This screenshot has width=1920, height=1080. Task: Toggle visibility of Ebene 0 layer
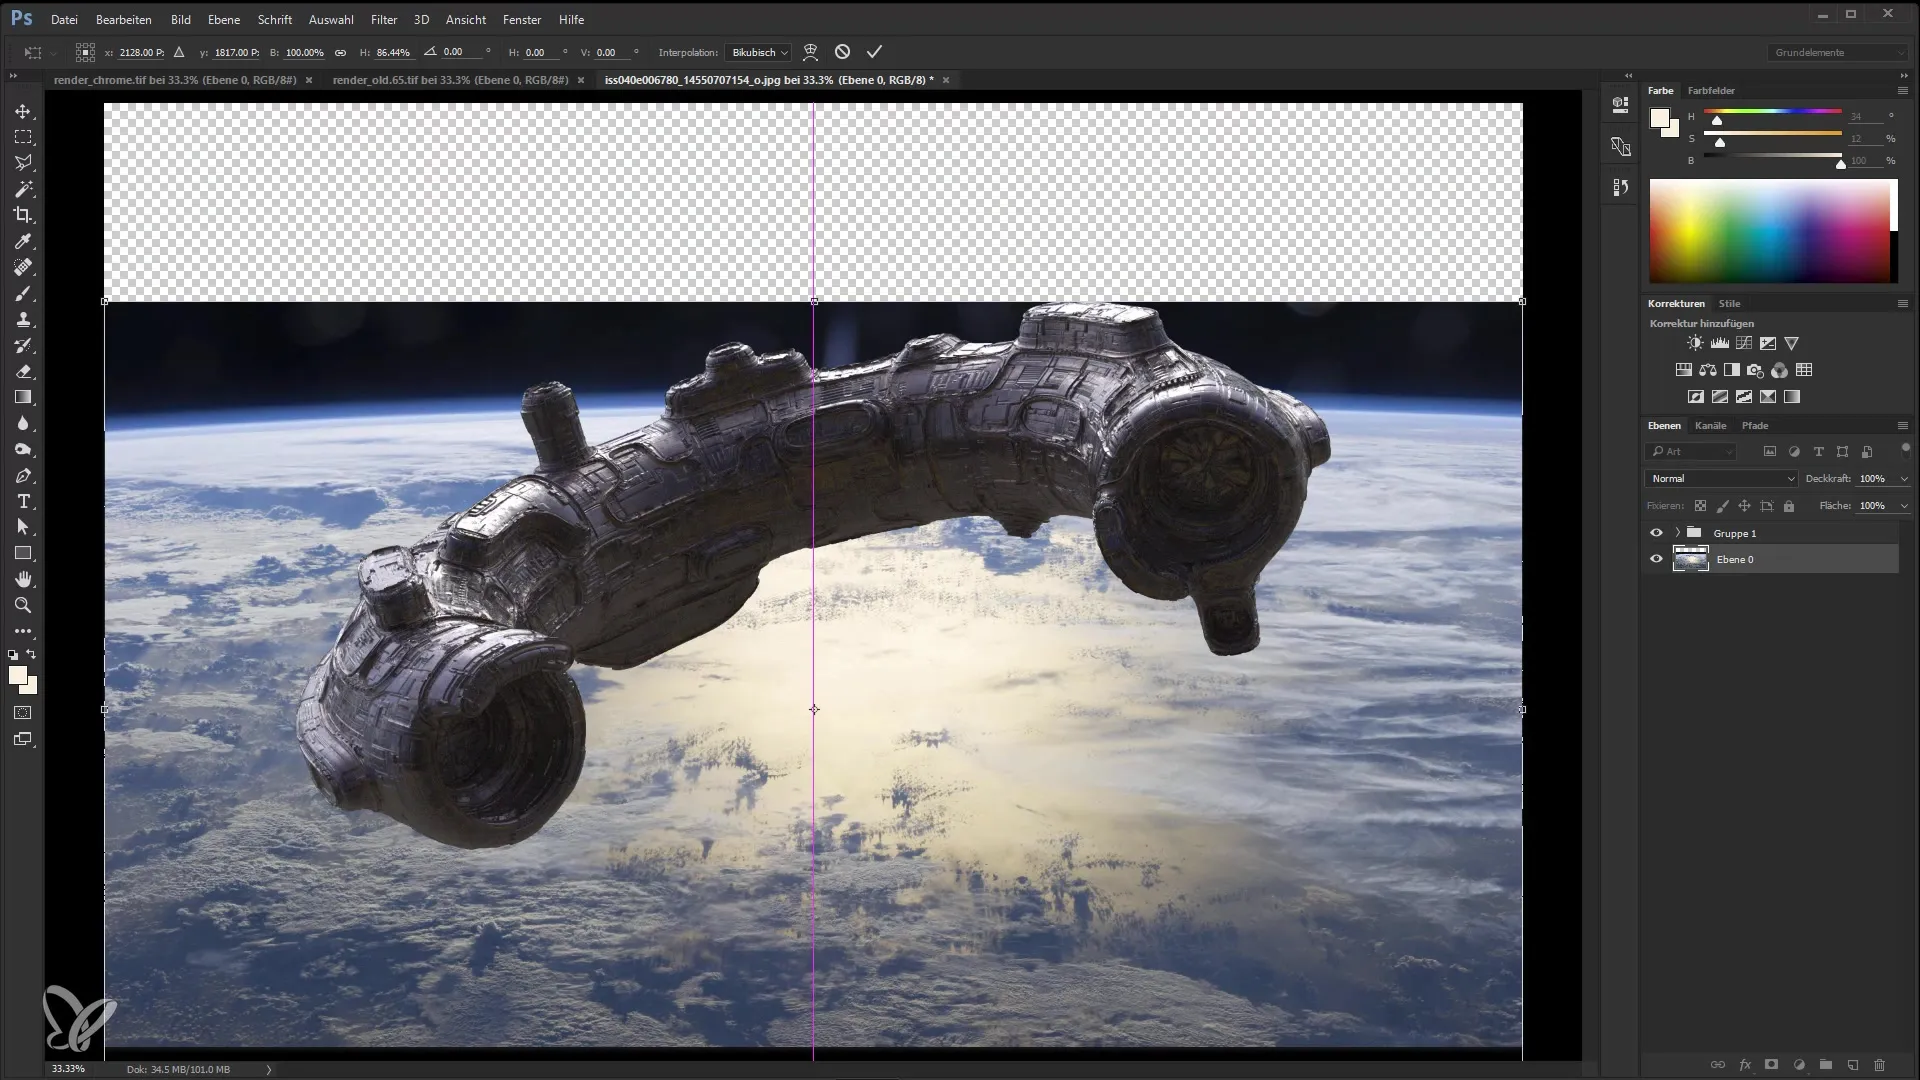point(1655,558)
